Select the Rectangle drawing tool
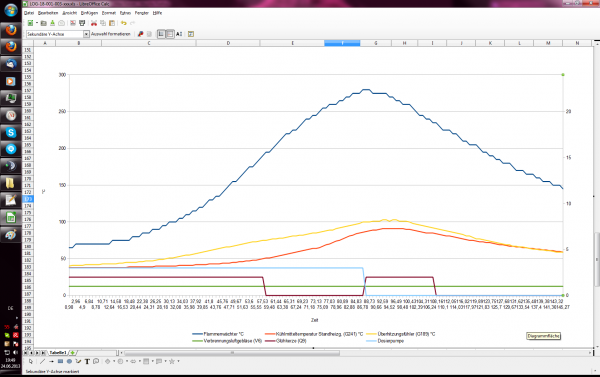Viewport: 600px width, 377px height. 60,361
